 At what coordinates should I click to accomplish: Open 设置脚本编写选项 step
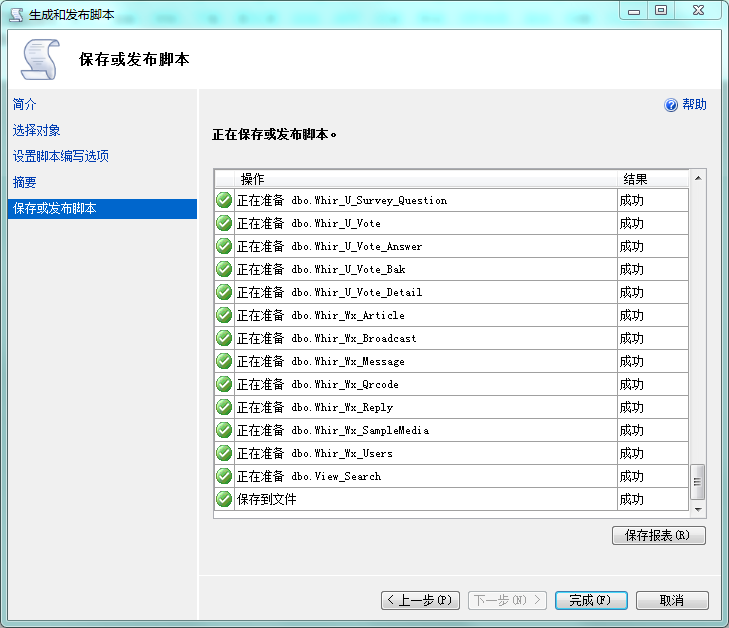click(61, 156)
